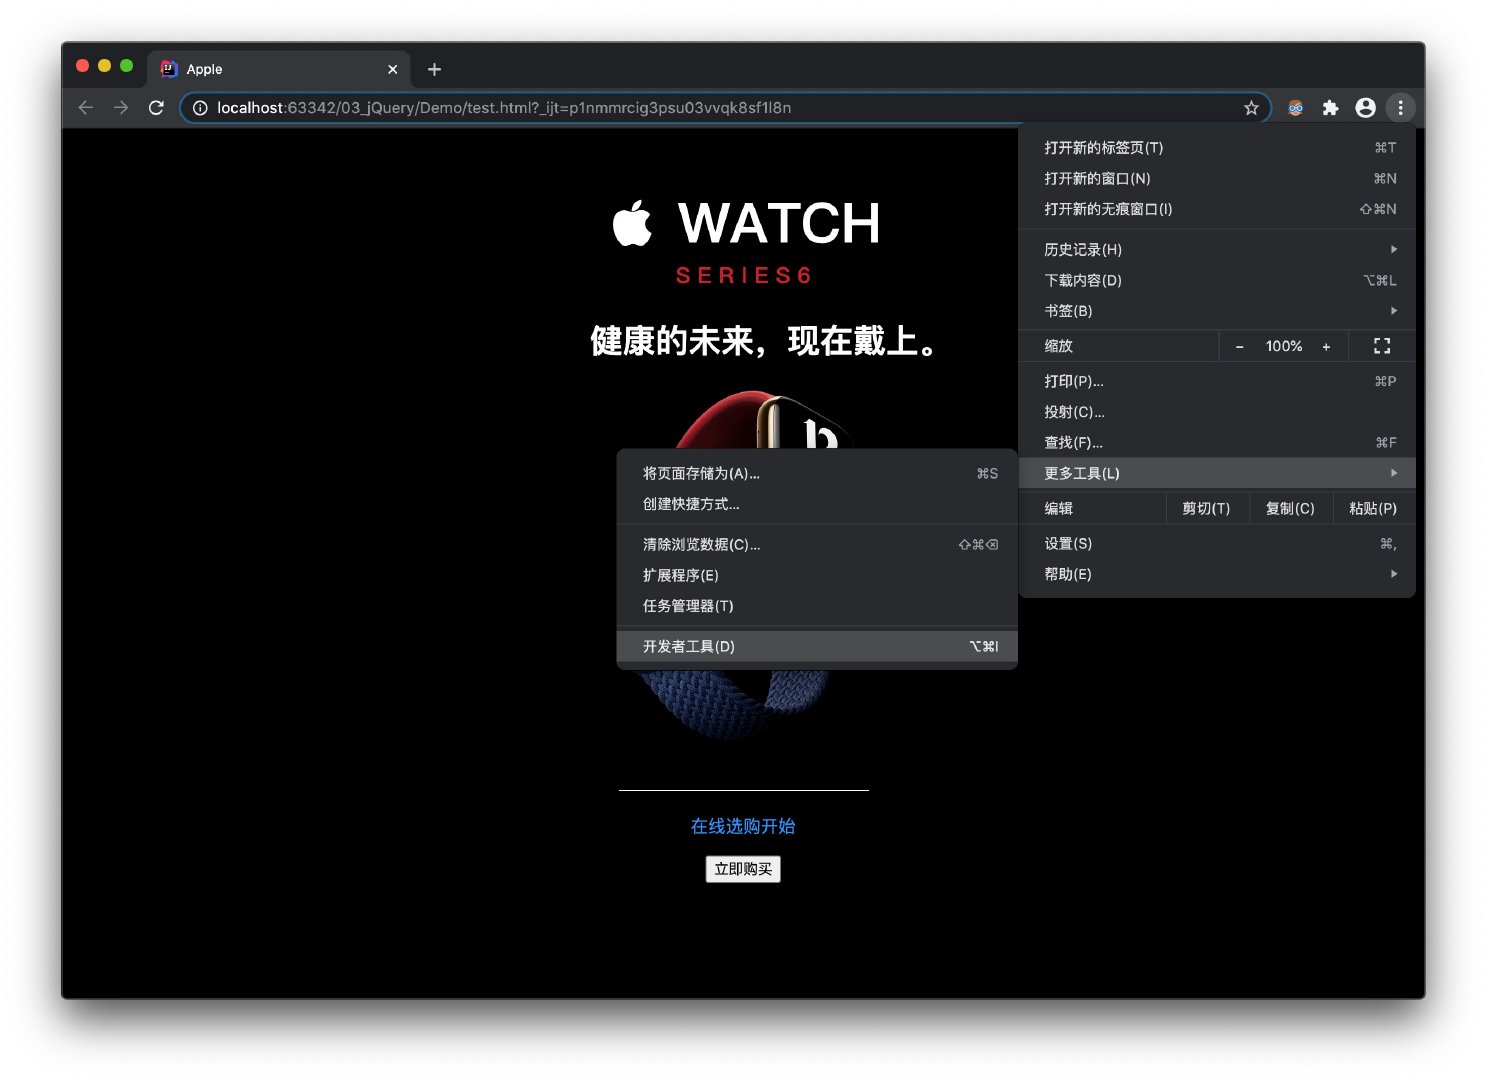Image resolution: width=1486 pixels, height=1080 pixels.
Task: Click the address bar URL field
Action: coord(725,108)
